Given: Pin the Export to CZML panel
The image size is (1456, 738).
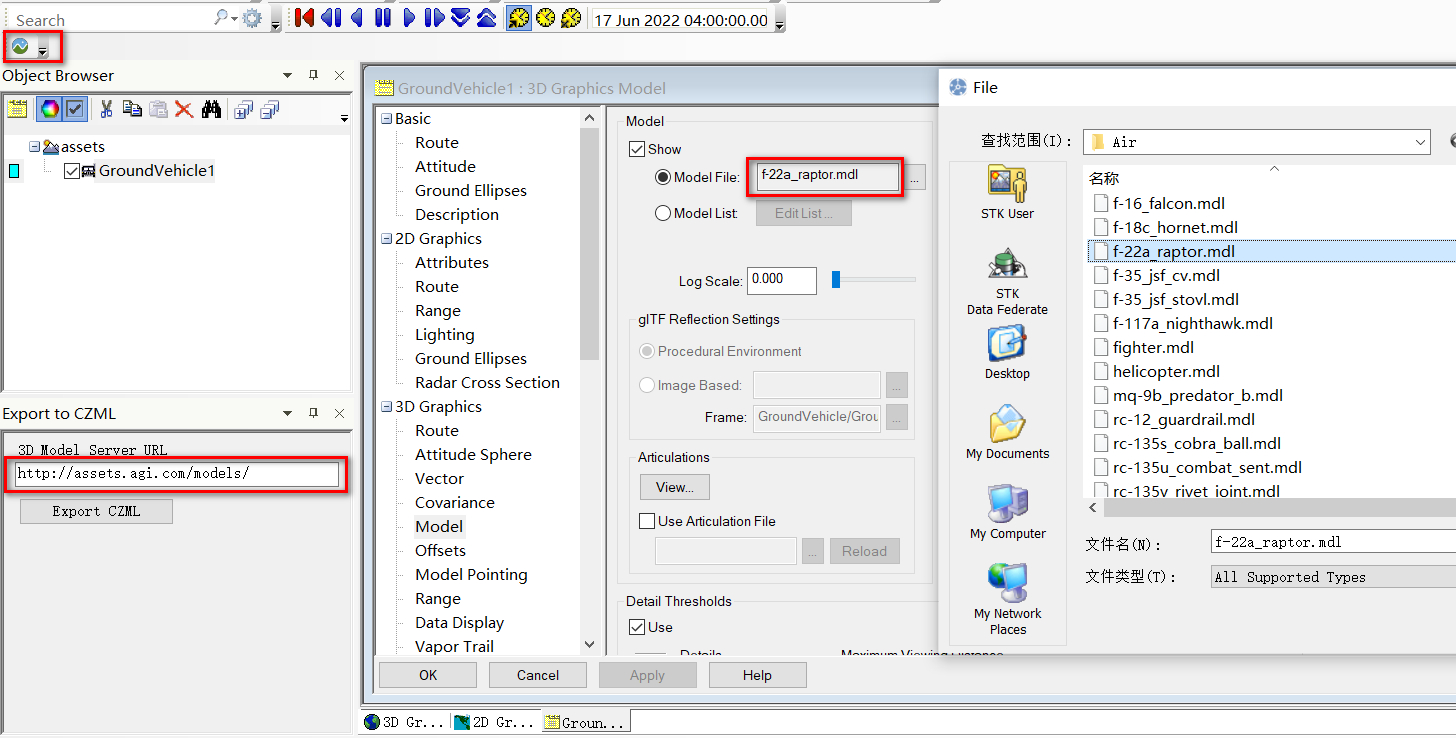Looking at the screenshot, I should click(313, 413).
